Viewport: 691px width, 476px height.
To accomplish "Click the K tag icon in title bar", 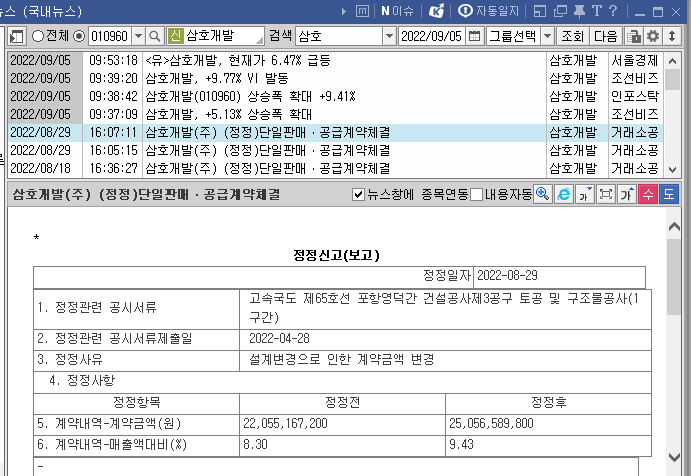I will (436, 11).
